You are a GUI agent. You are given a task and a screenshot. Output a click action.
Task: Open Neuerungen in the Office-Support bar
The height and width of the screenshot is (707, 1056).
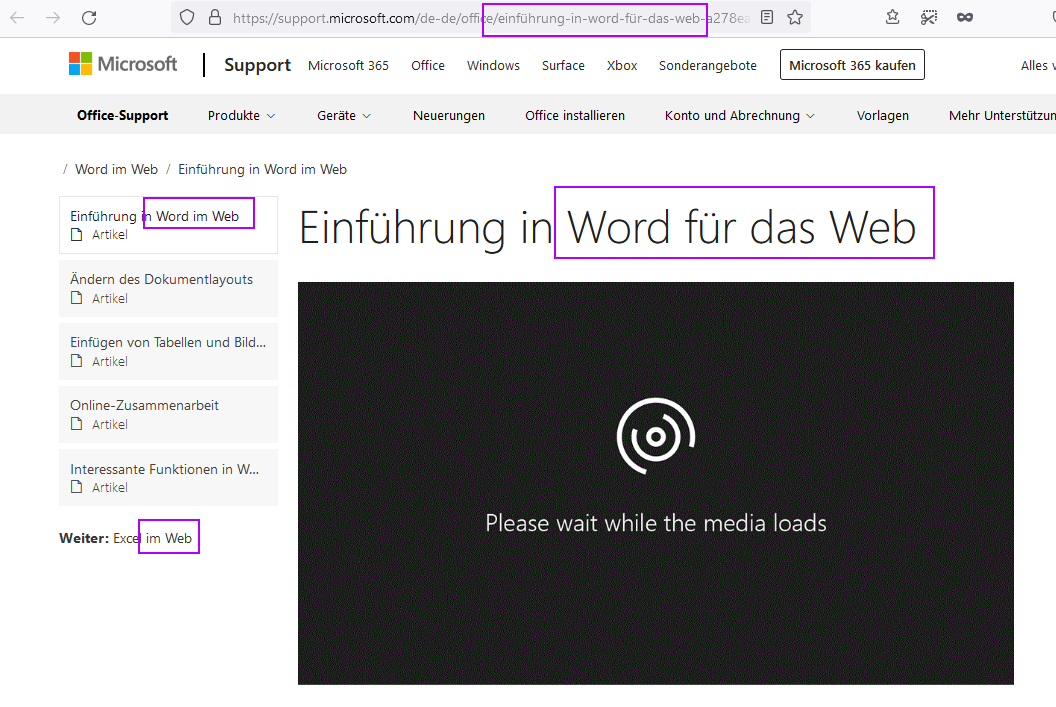tap(449, 116)
